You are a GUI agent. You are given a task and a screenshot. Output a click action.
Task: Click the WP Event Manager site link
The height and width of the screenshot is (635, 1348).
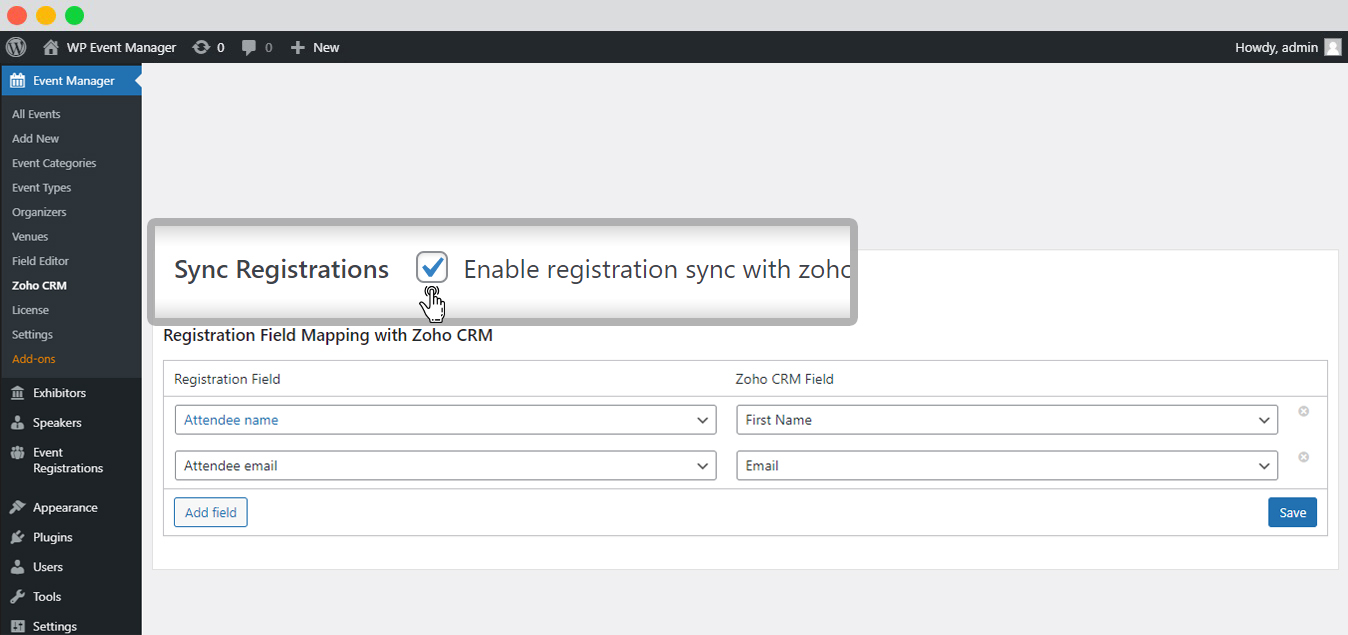tap(121, 47)
